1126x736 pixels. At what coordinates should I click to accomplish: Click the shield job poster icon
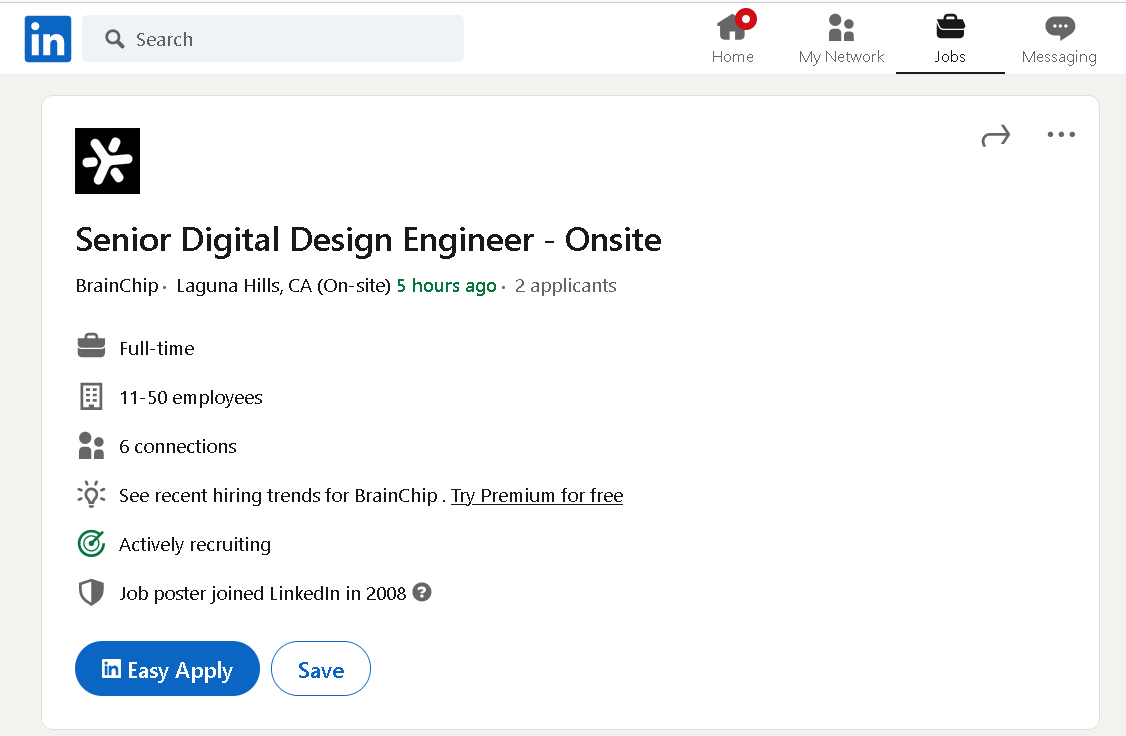(x=91, y=593)
